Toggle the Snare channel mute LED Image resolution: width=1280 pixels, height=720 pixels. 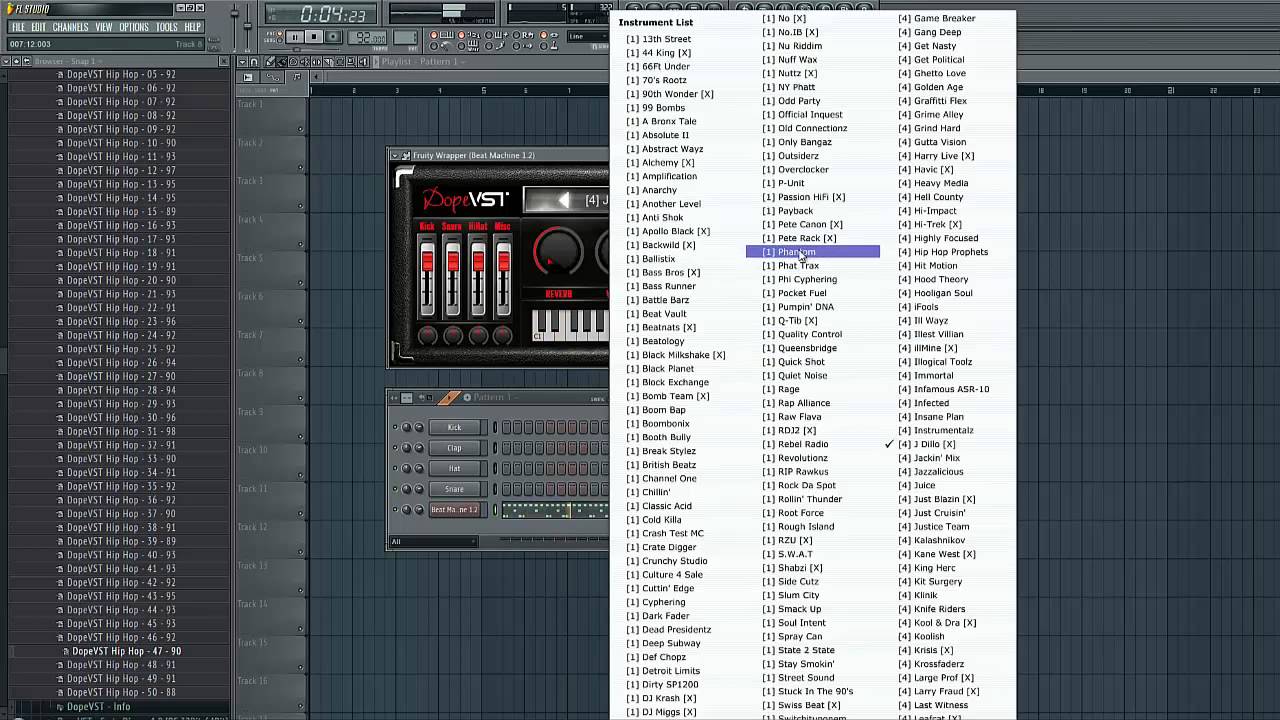395,489
